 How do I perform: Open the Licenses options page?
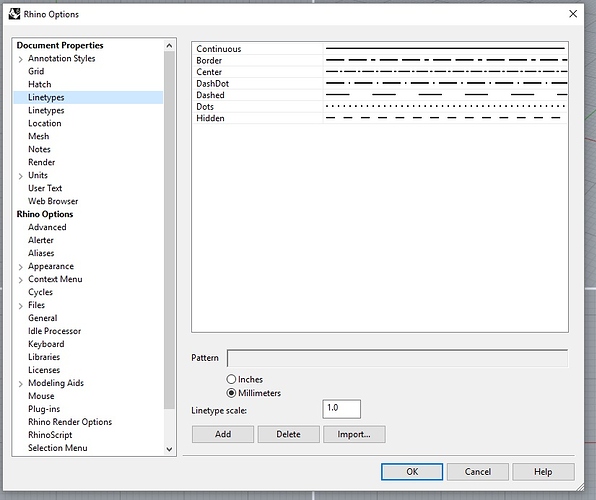pyautogui.click(x=44, y=370)
